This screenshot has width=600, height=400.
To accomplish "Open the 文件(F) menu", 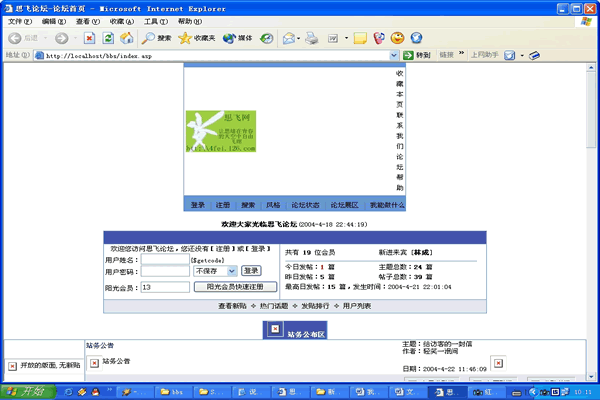I will 20,21.
